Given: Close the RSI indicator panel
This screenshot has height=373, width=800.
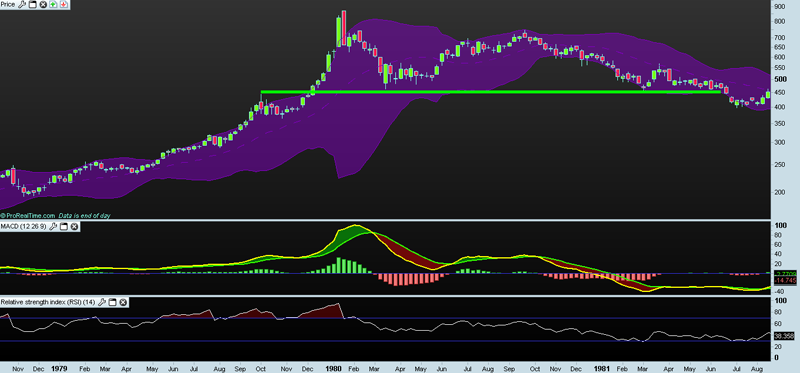Looking at the screenshot, I should coord(123,303).
